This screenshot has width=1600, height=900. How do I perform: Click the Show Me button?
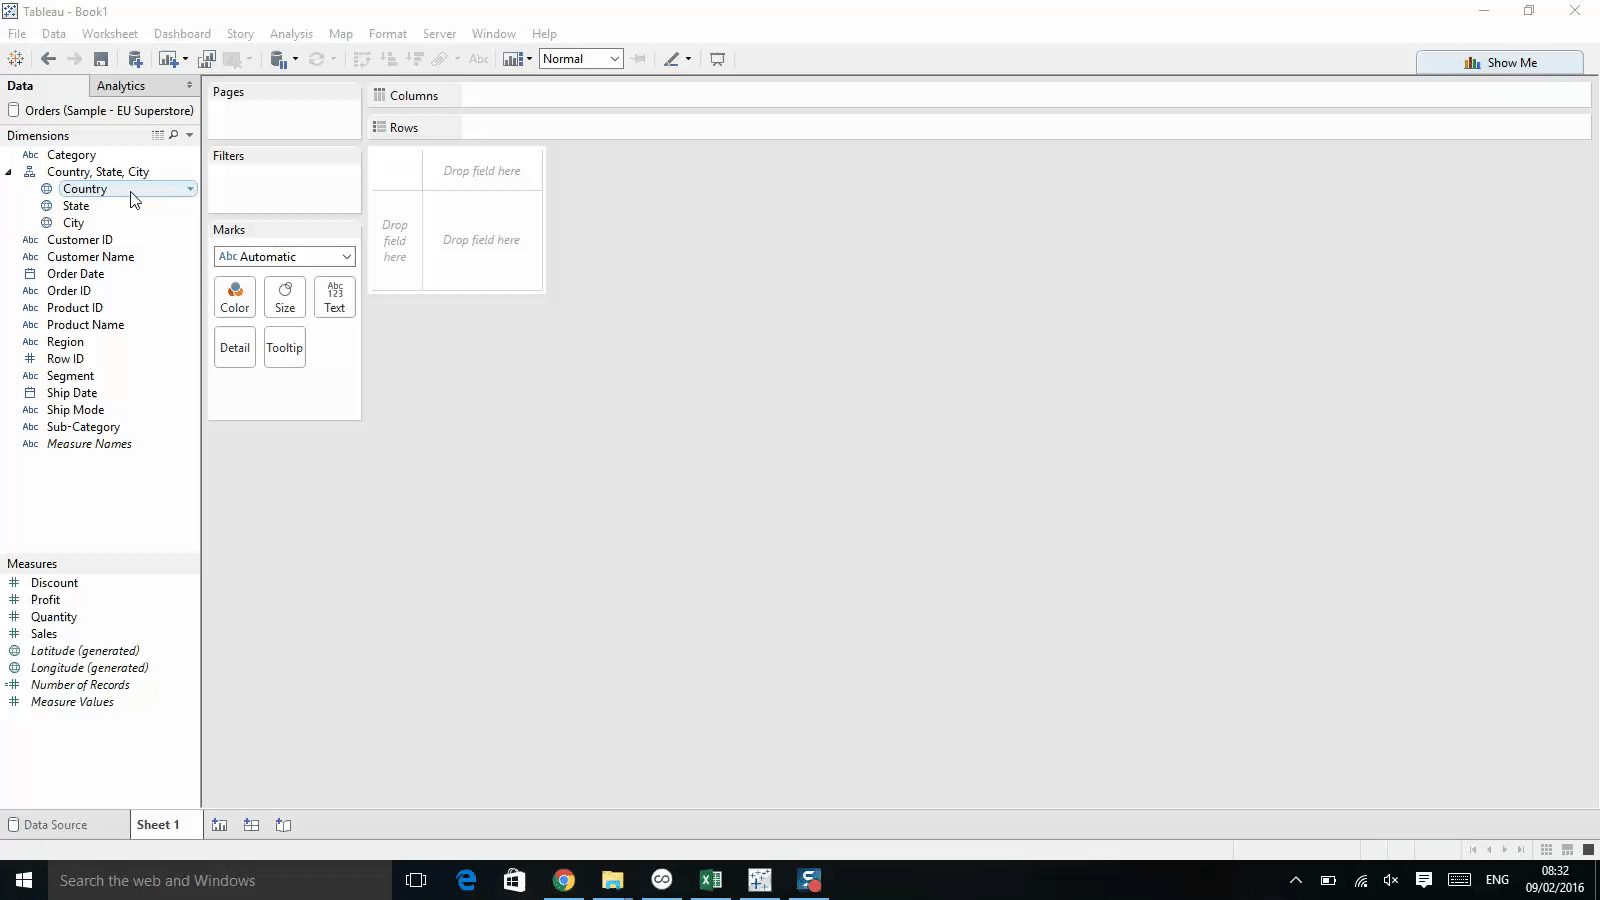(1500, 62)
